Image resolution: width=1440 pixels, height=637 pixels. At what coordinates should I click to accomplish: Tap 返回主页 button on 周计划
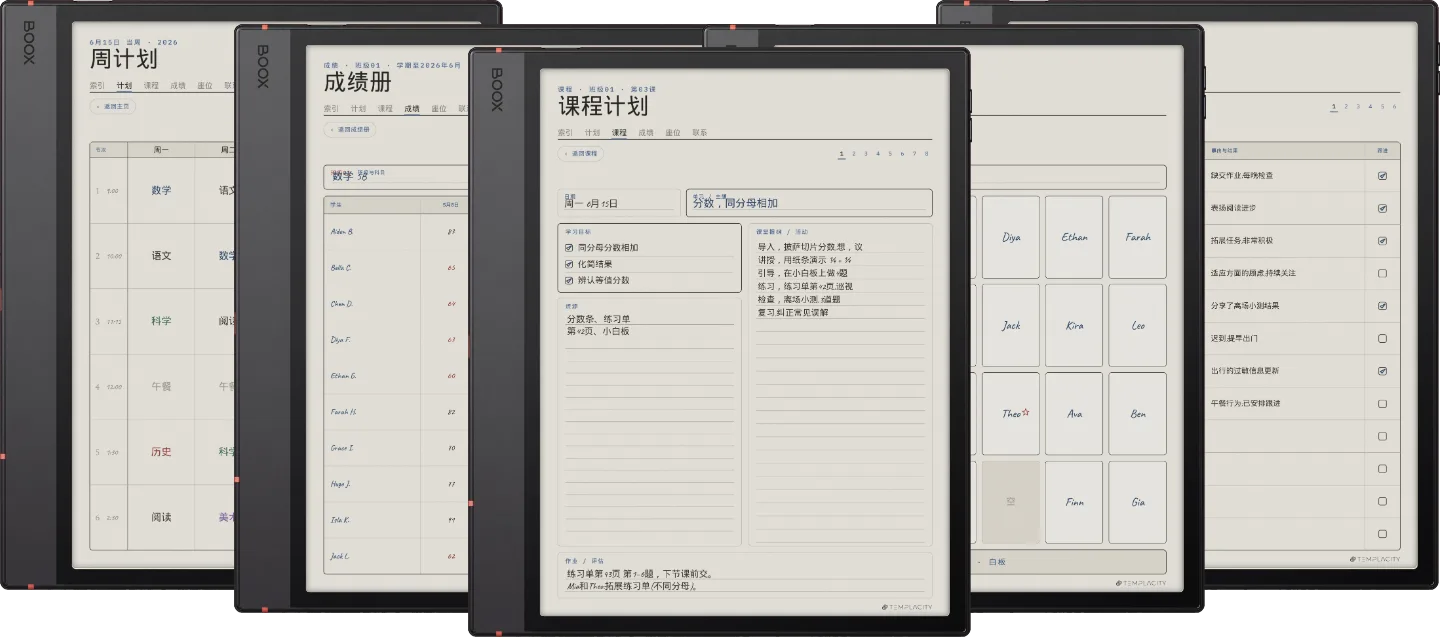(112, 106)
